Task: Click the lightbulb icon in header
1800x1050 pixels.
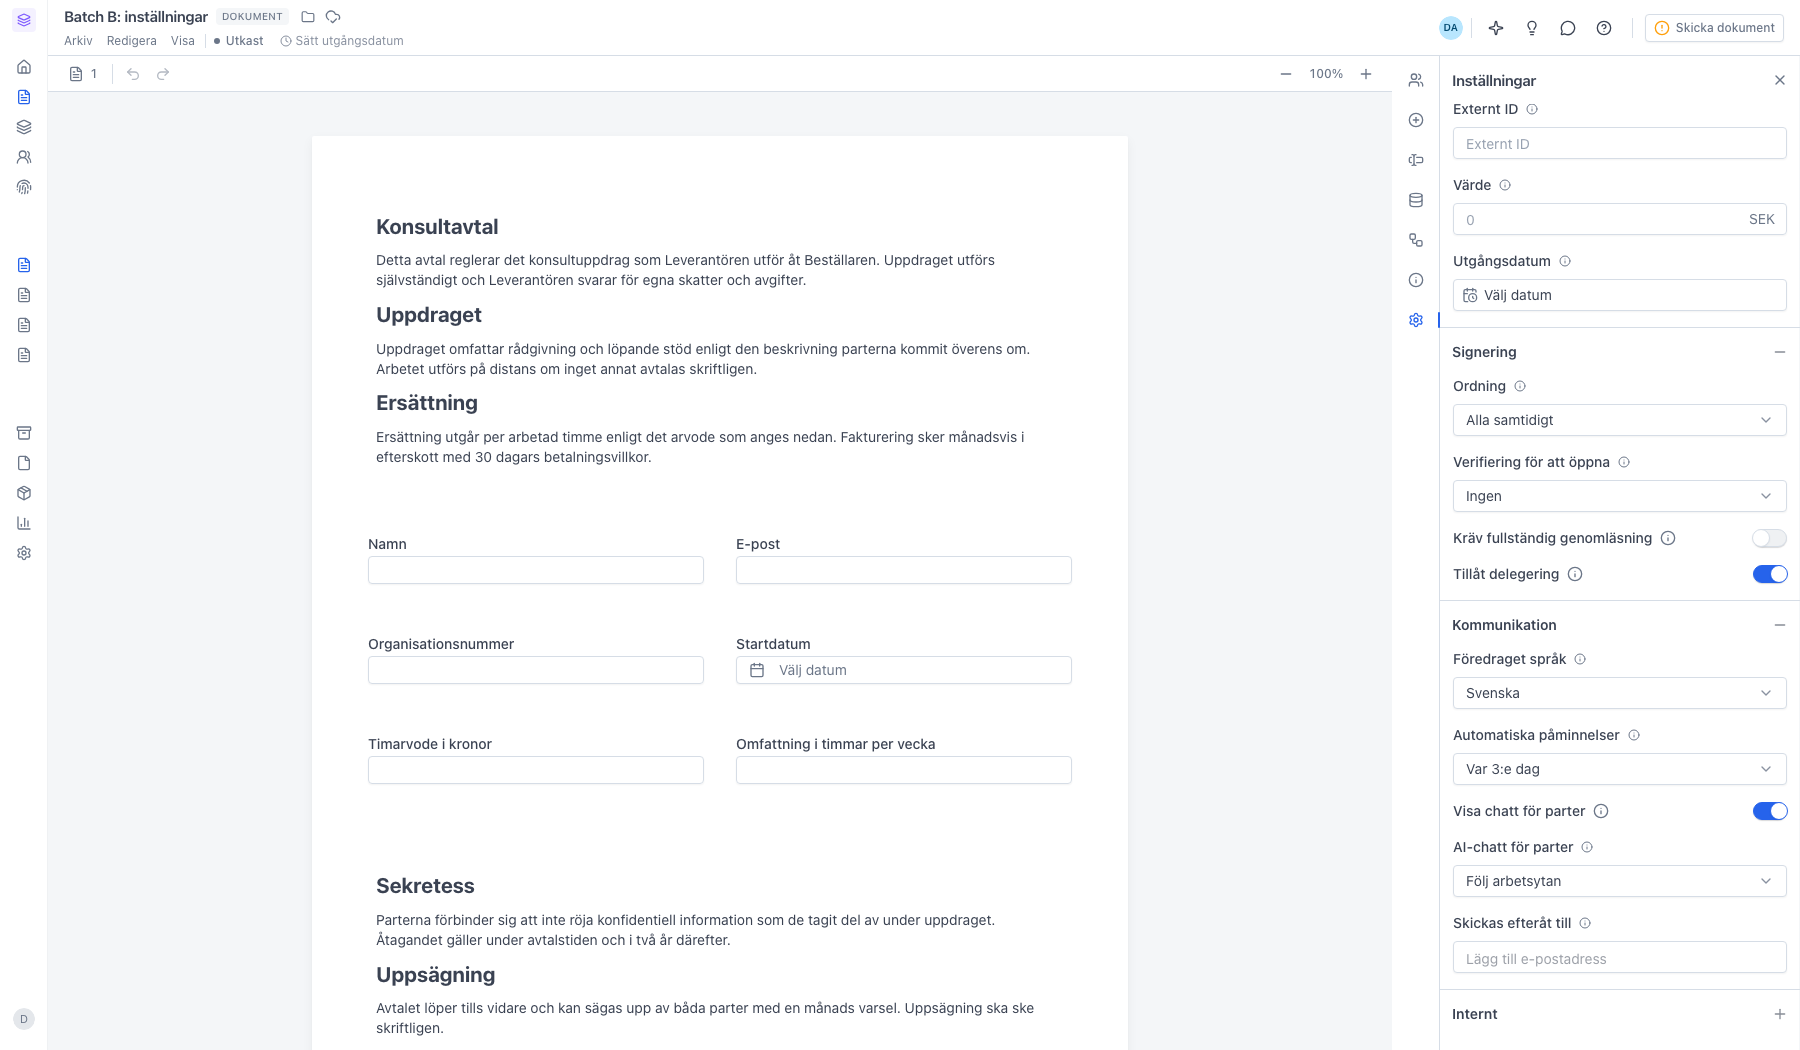Action: click(x=1532, y=28)
